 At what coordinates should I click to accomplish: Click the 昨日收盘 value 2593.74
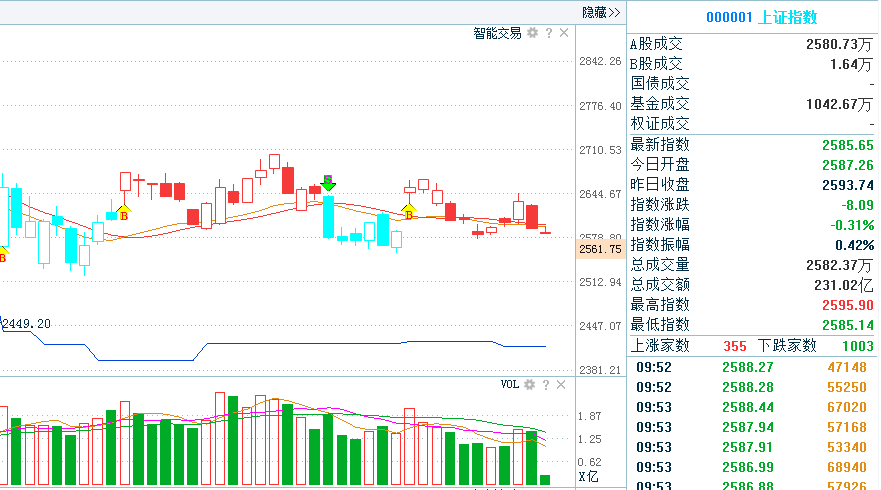point(848,185)
